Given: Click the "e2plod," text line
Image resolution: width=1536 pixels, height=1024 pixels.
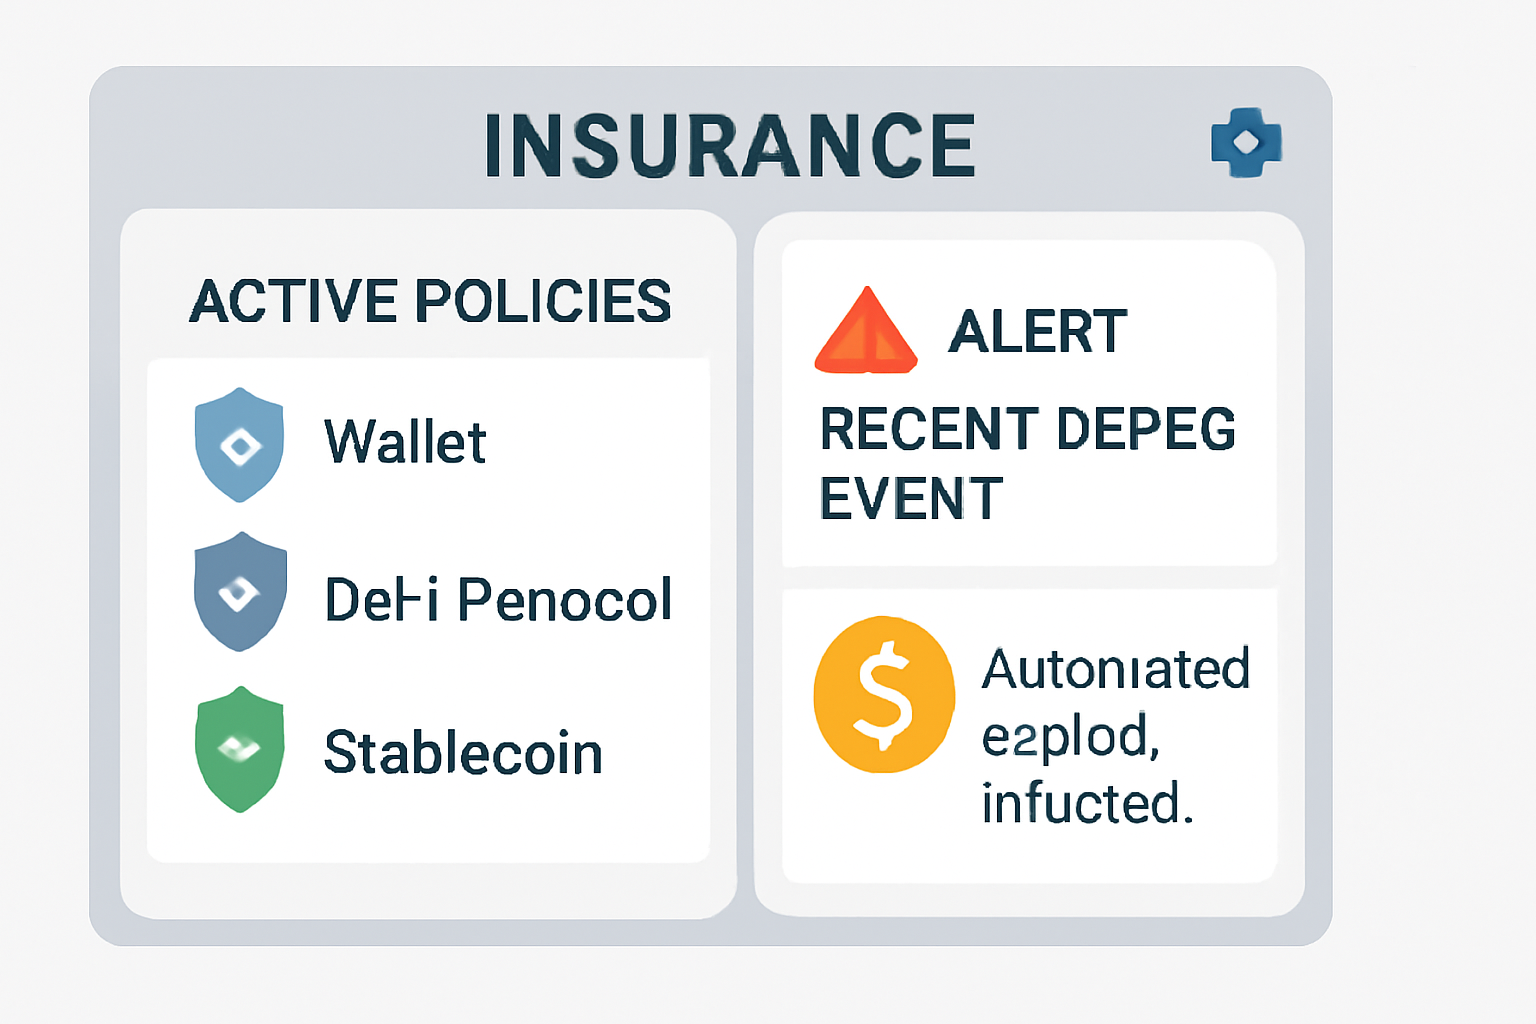Looking at the screenshot, I should tap(1070, 738).
